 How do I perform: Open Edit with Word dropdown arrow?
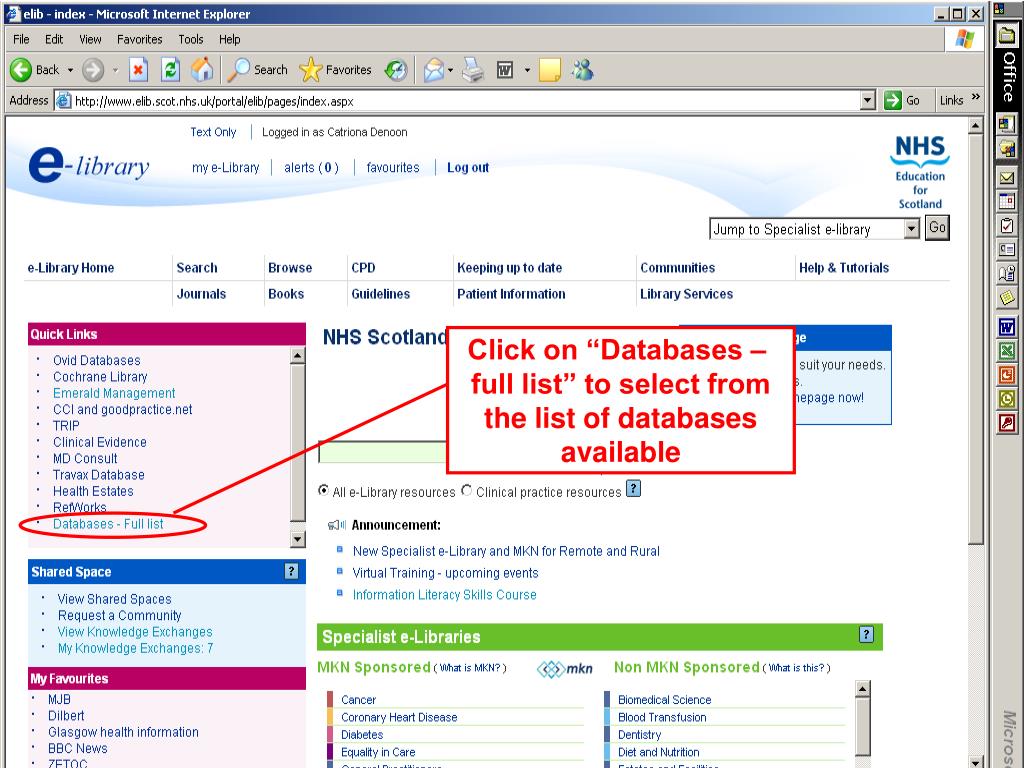[527, 70]
